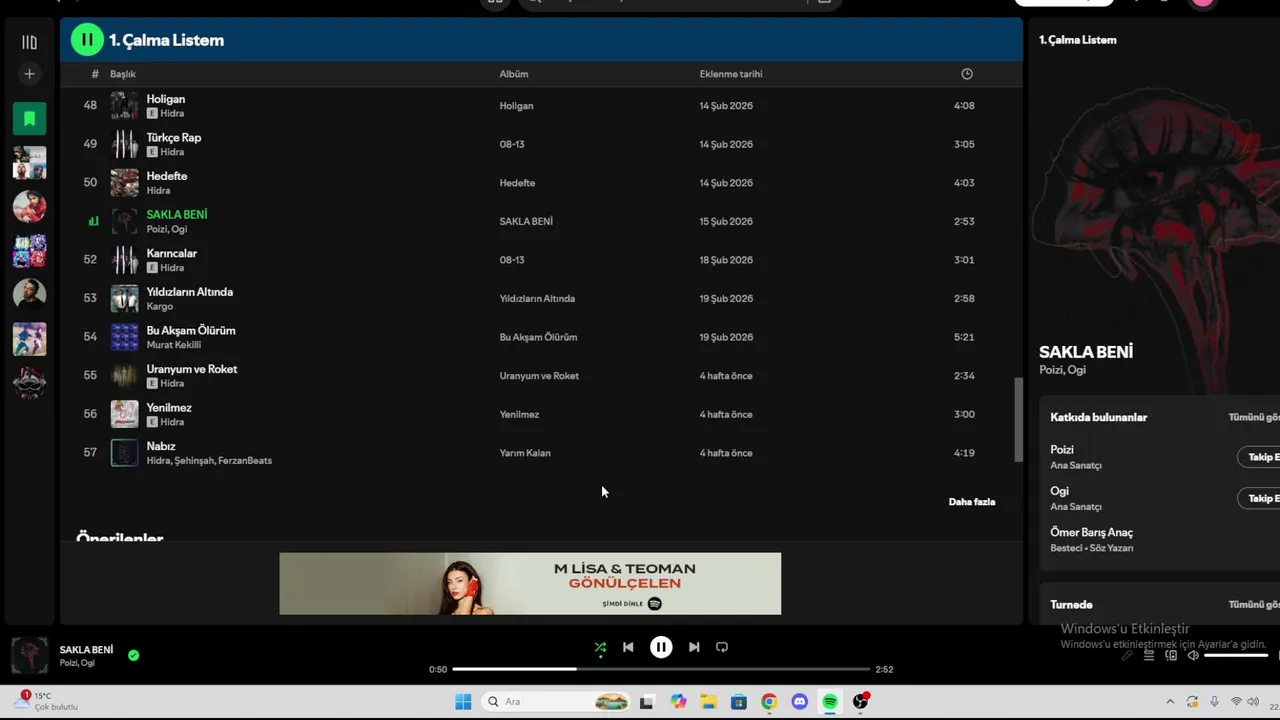Image resolution: width=1280 pixels, height=720 pixels.
Task: Click Yıldızların Altında song title
Action: pos(190,292)
